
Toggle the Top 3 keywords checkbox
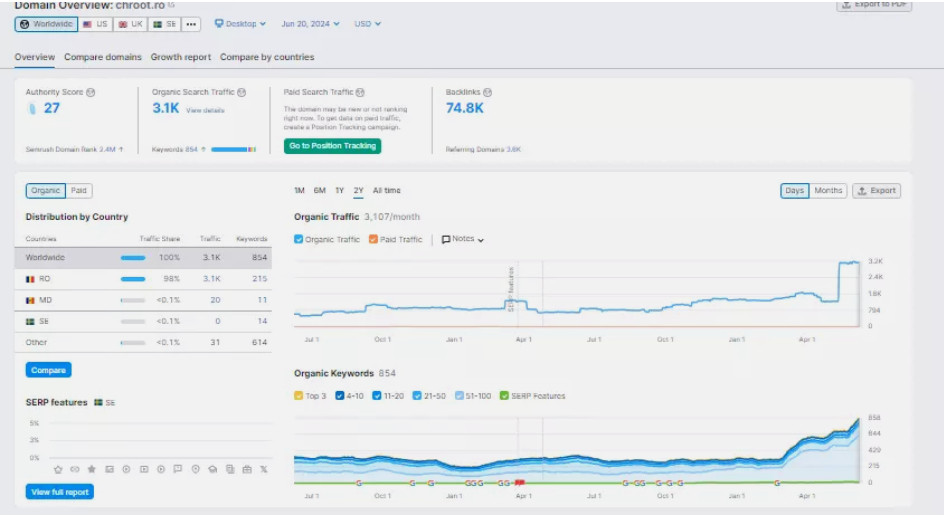point(299,396)
